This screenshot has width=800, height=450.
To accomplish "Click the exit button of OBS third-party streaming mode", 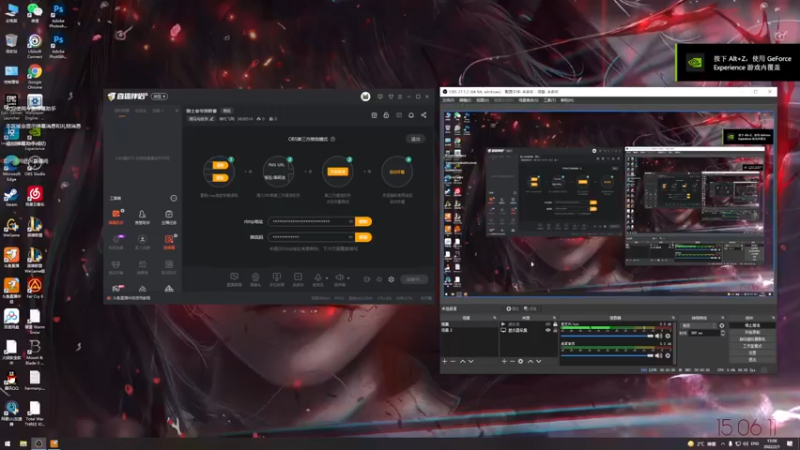I will tap(415, 139).
